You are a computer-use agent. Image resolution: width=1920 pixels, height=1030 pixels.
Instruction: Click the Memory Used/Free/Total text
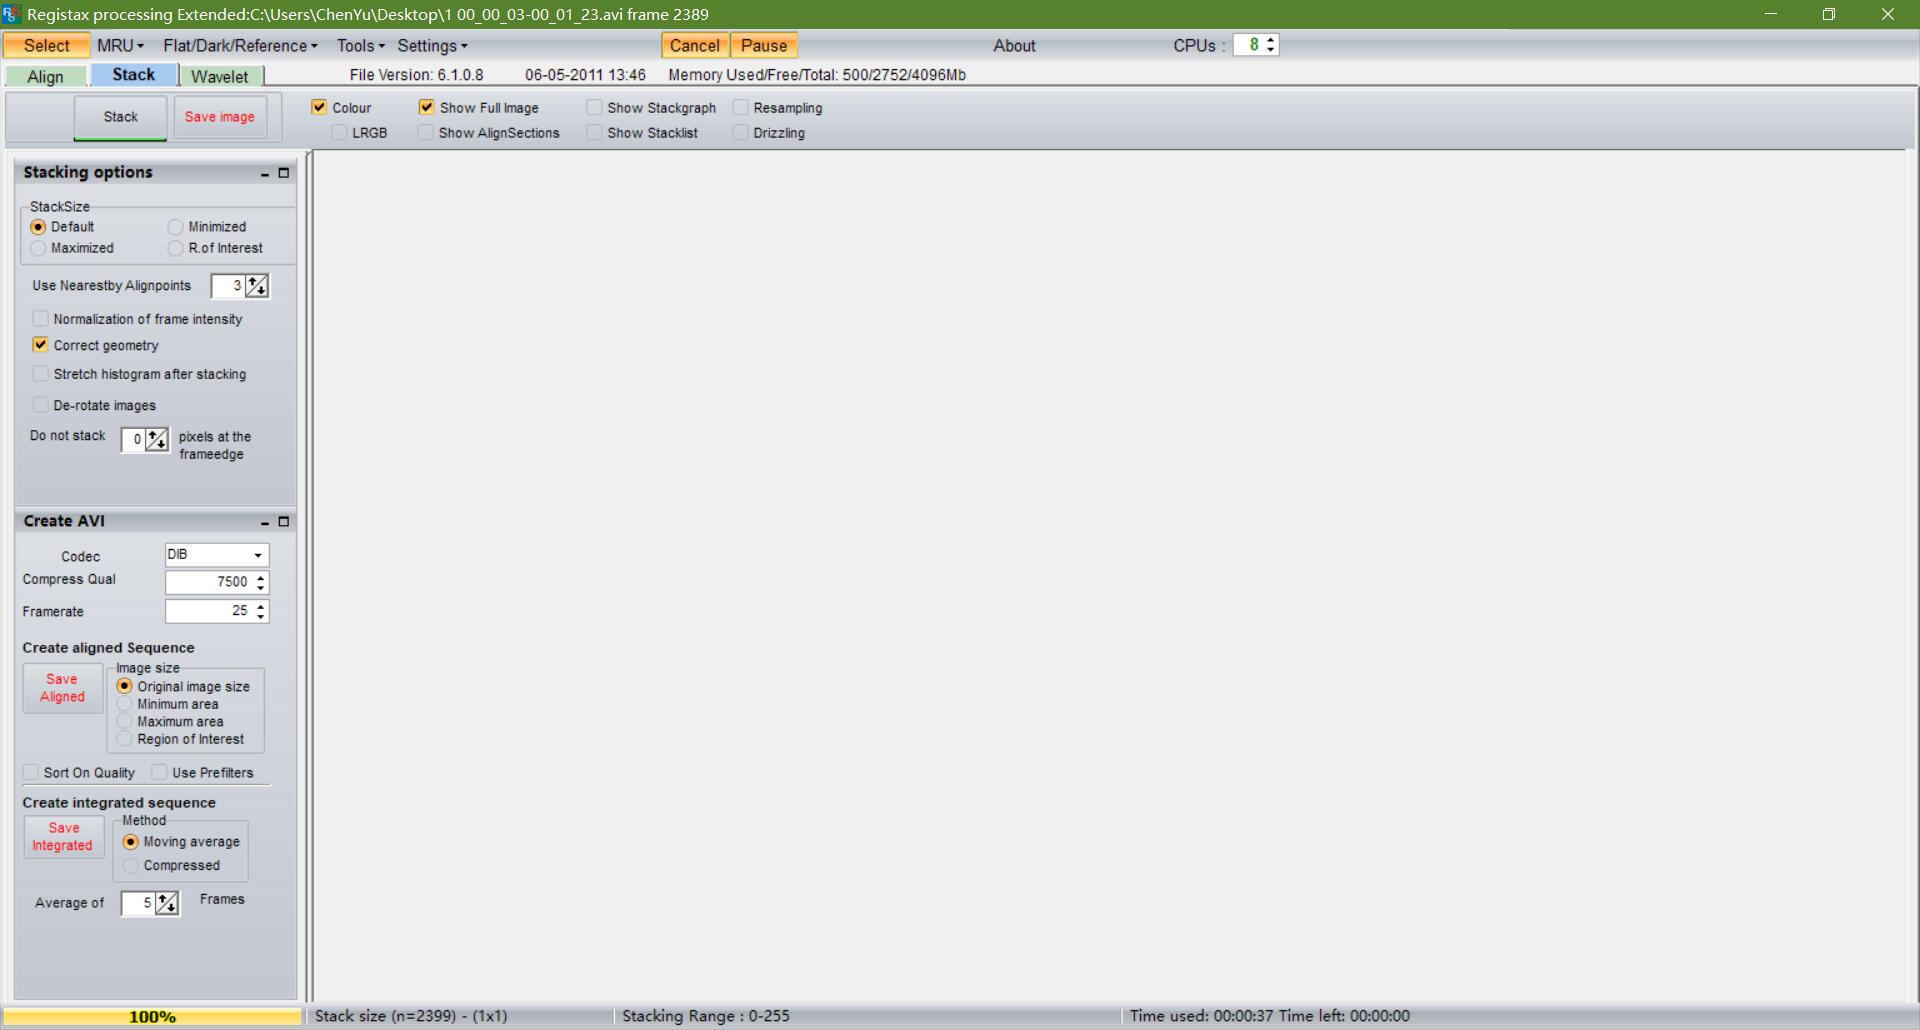pos(817,75)
